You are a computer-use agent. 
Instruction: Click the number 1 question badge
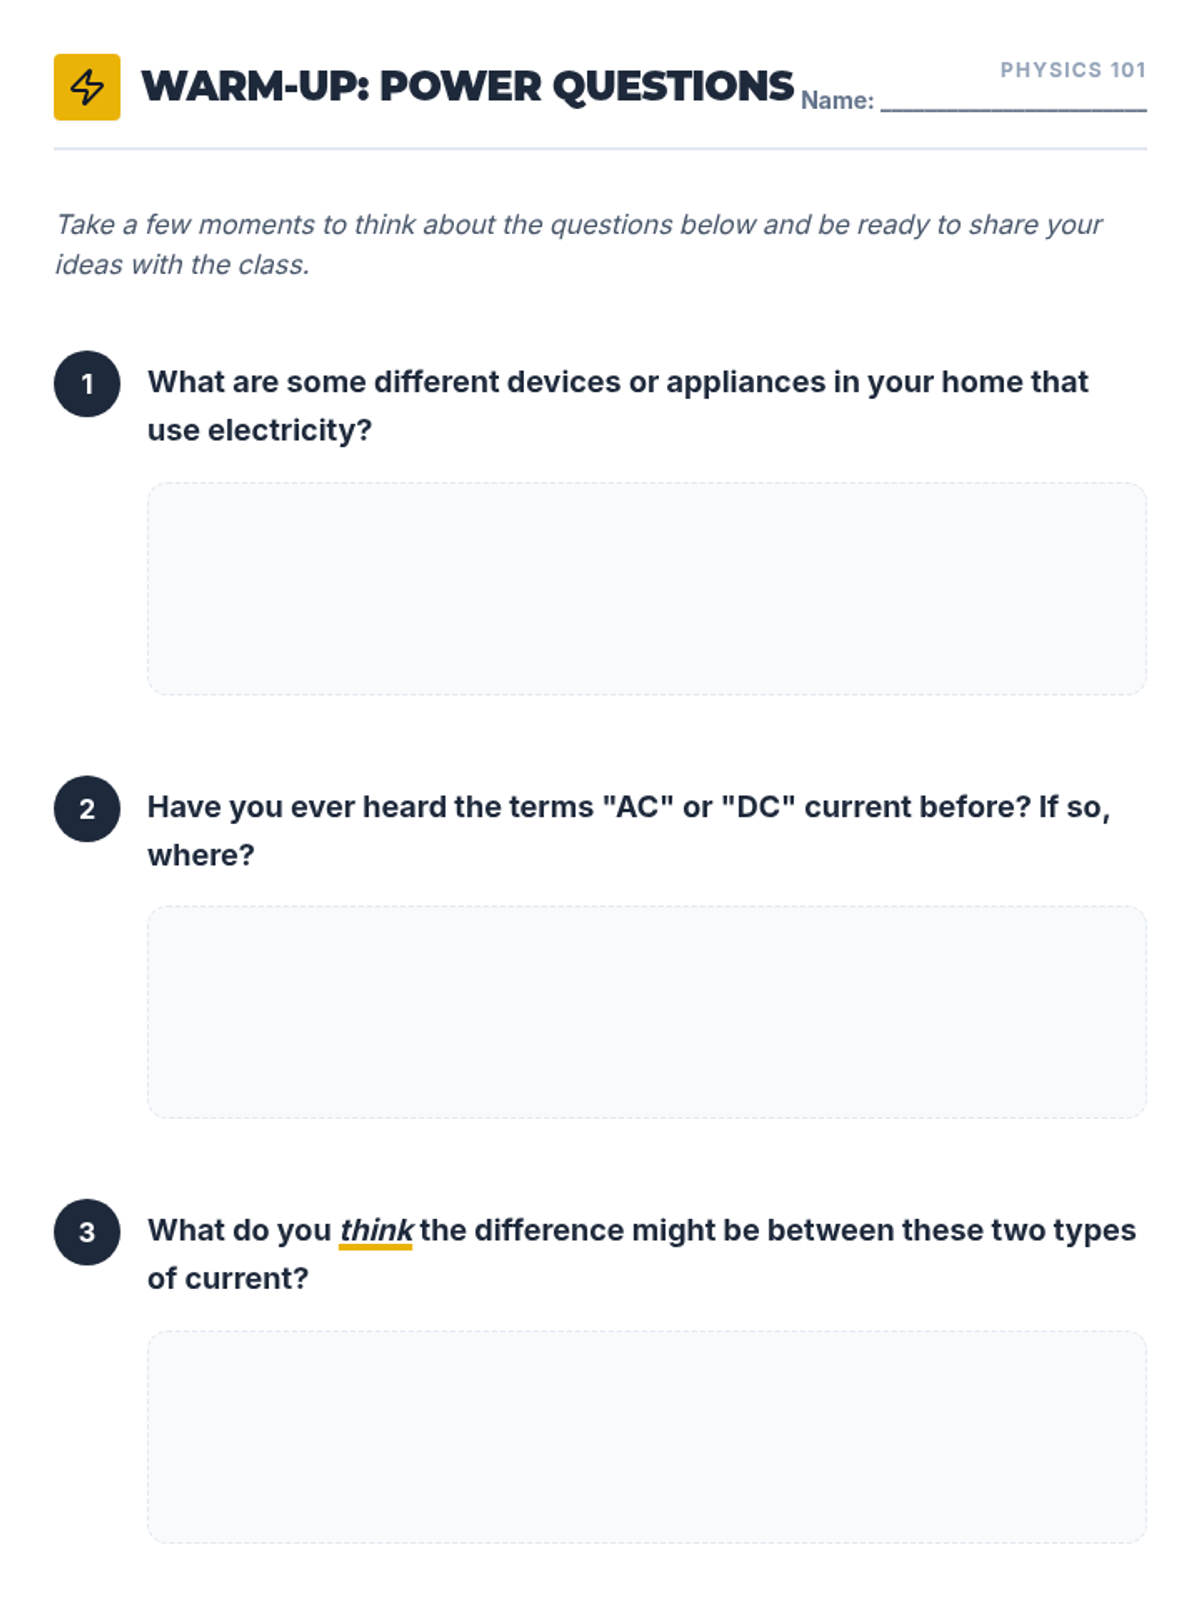pos(87,384)
